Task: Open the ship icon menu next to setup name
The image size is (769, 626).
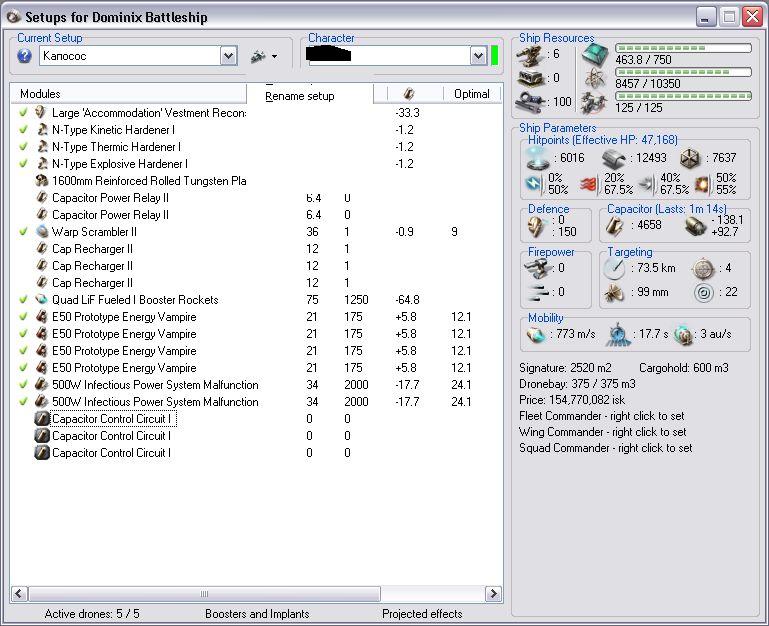Action: (264, 56)
